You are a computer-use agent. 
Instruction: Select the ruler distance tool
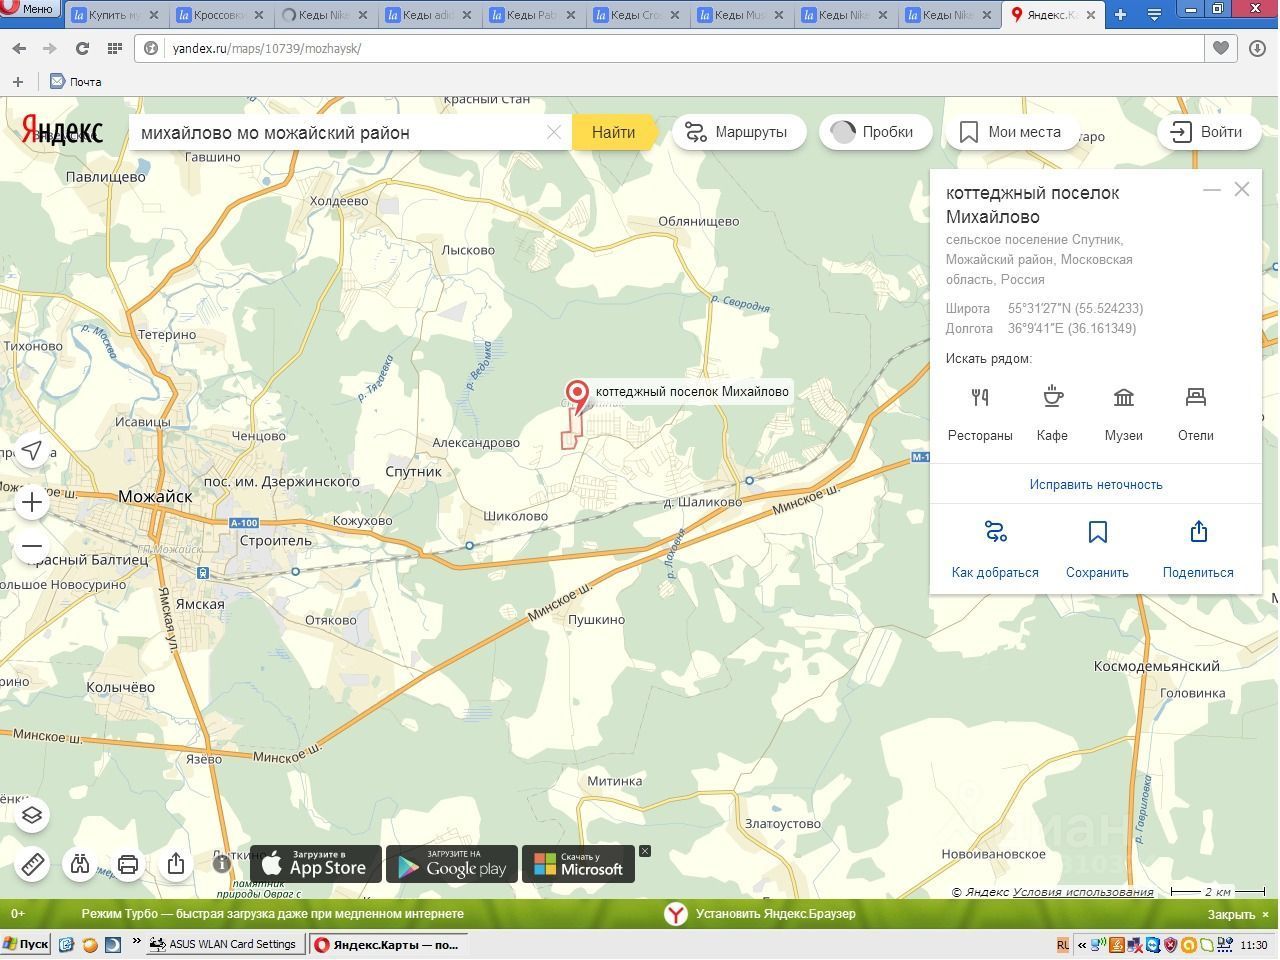pyautogui.click(x=32, y=864)
